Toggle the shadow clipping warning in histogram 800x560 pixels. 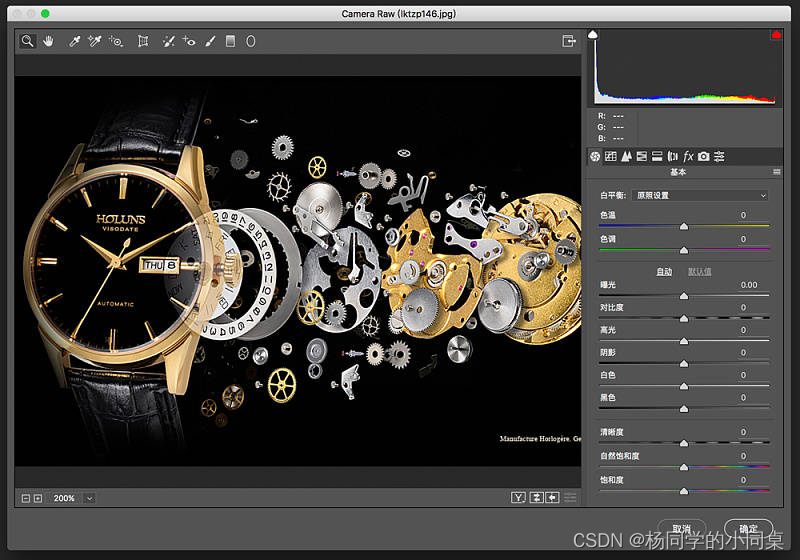pyautogui.click(x=593, y=34)
